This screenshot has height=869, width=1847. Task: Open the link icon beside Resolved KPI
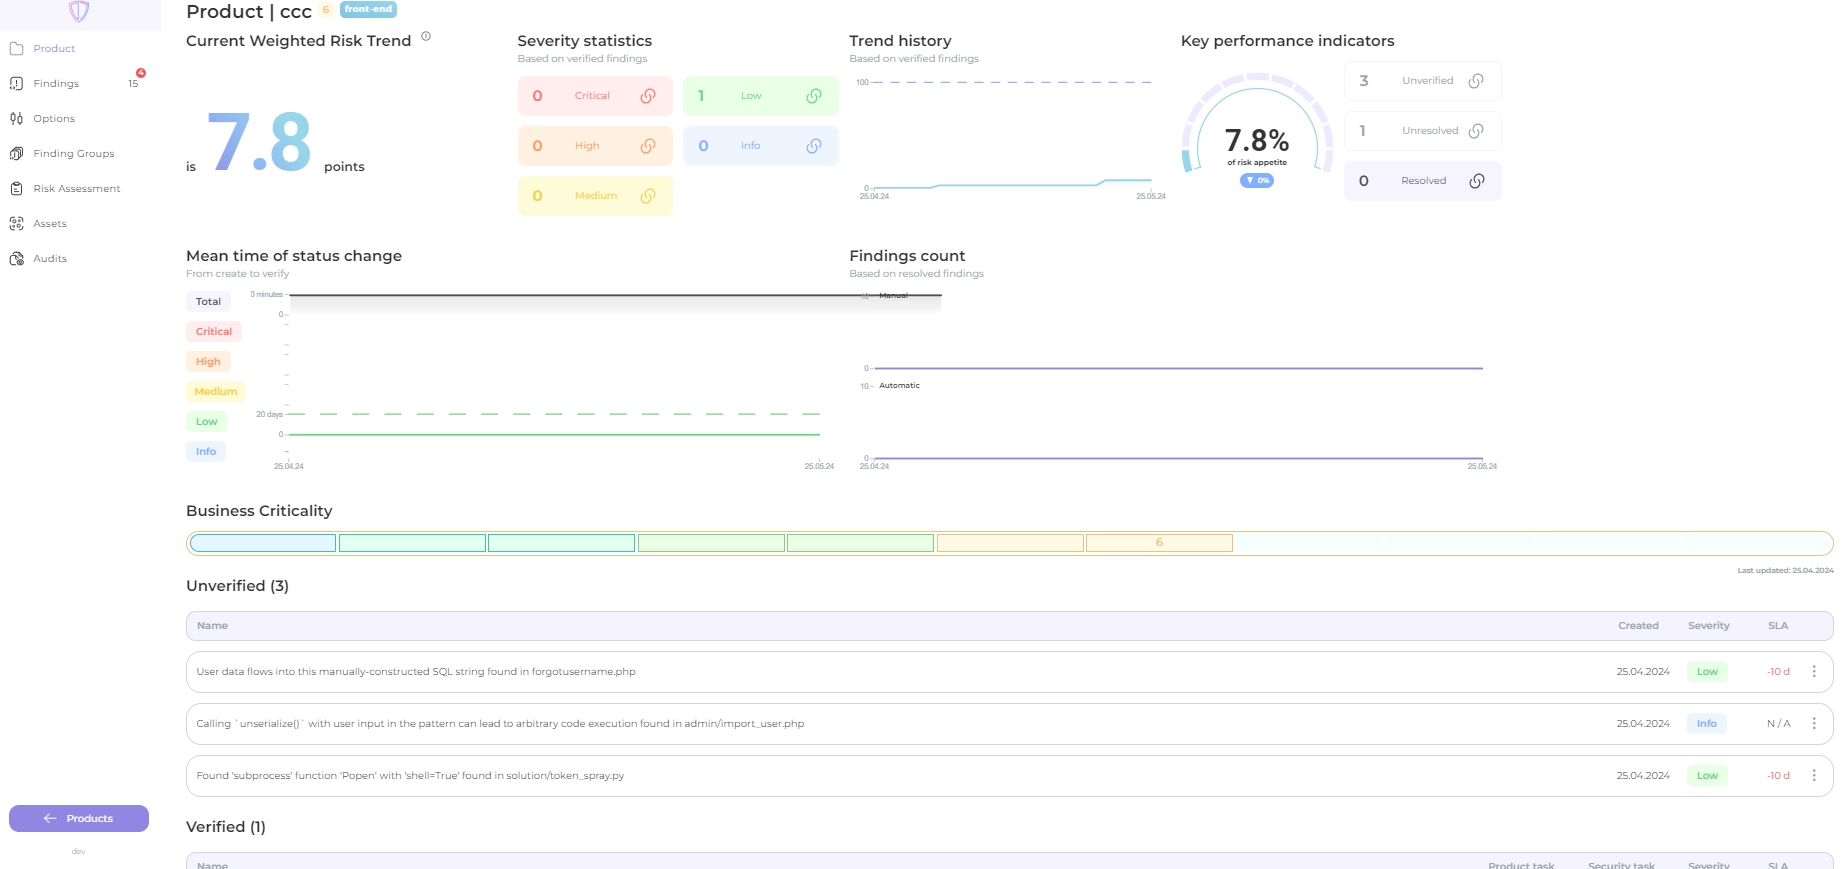point(1476,181)
